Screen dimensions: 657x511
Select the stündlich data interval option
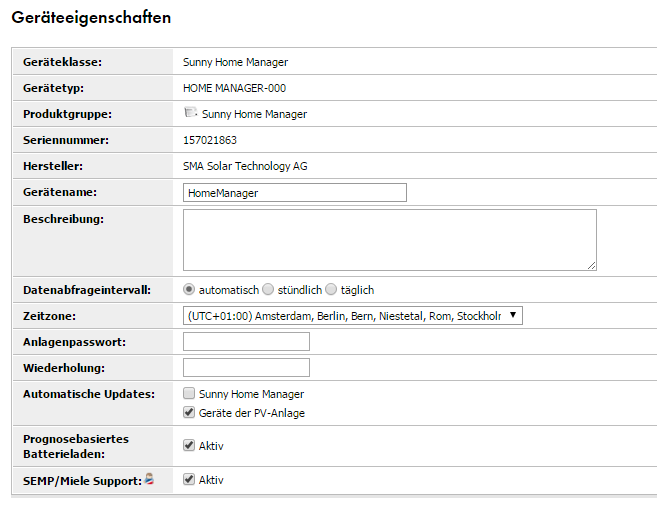[x=268, y=289]
